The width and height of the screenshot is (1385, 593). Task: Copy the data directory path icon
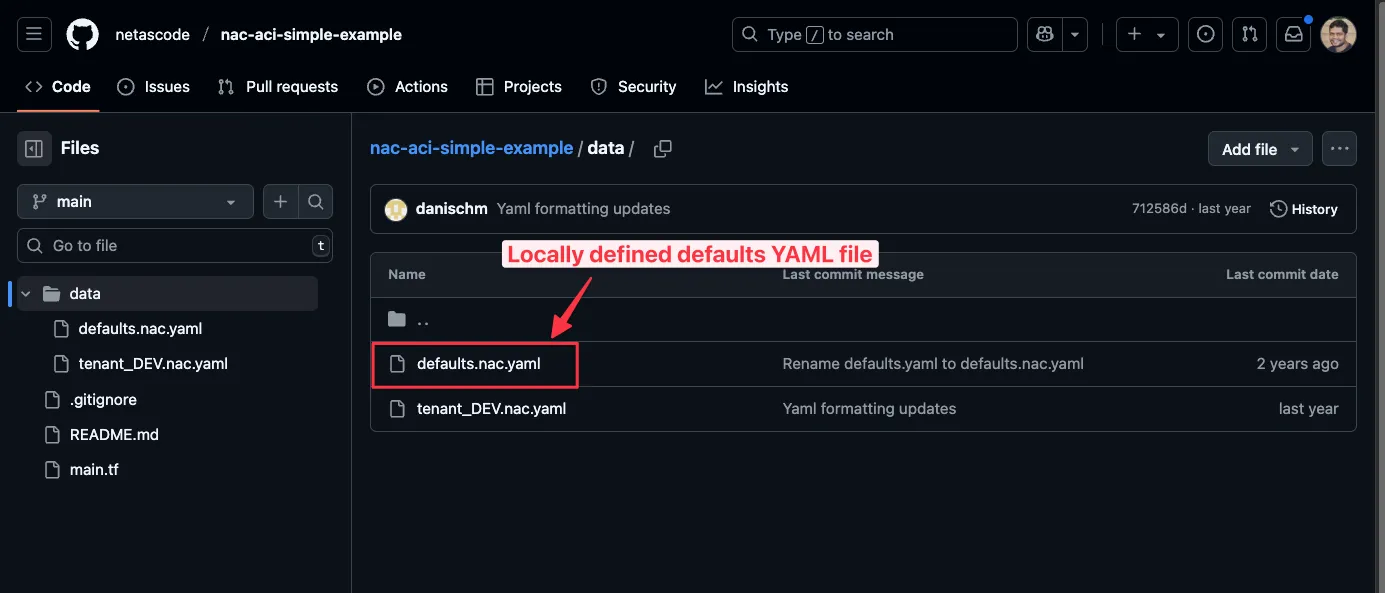pos(662,147)
